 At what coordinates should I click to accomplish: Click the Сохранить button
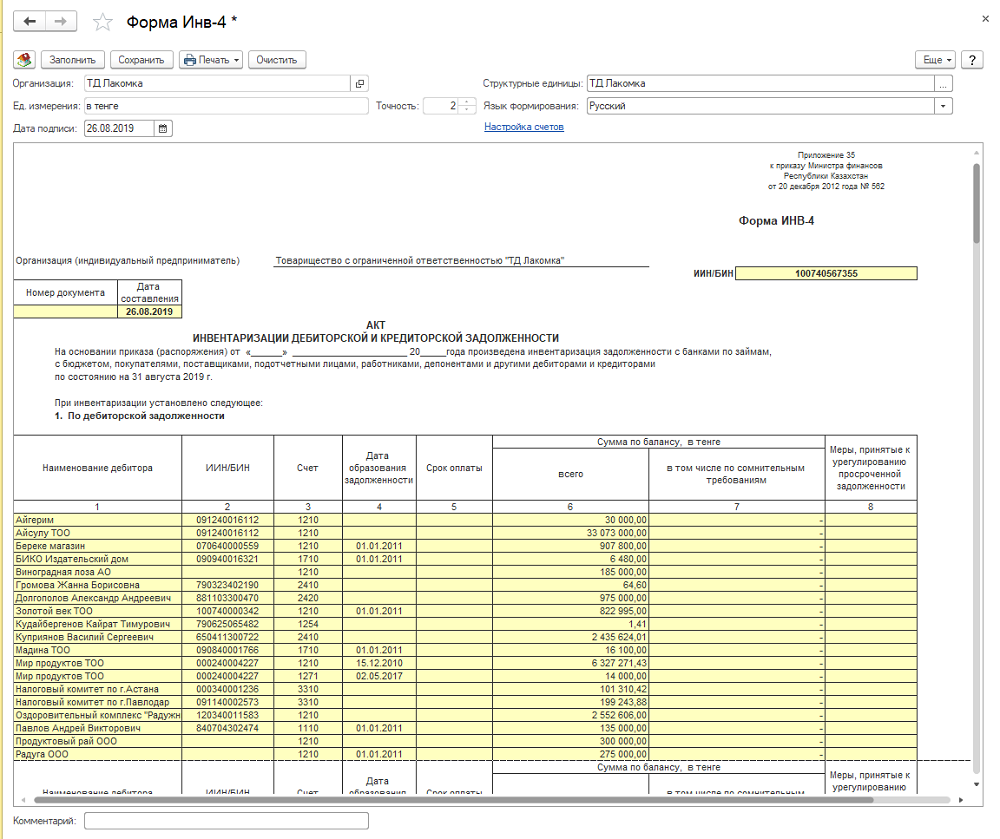141,60
